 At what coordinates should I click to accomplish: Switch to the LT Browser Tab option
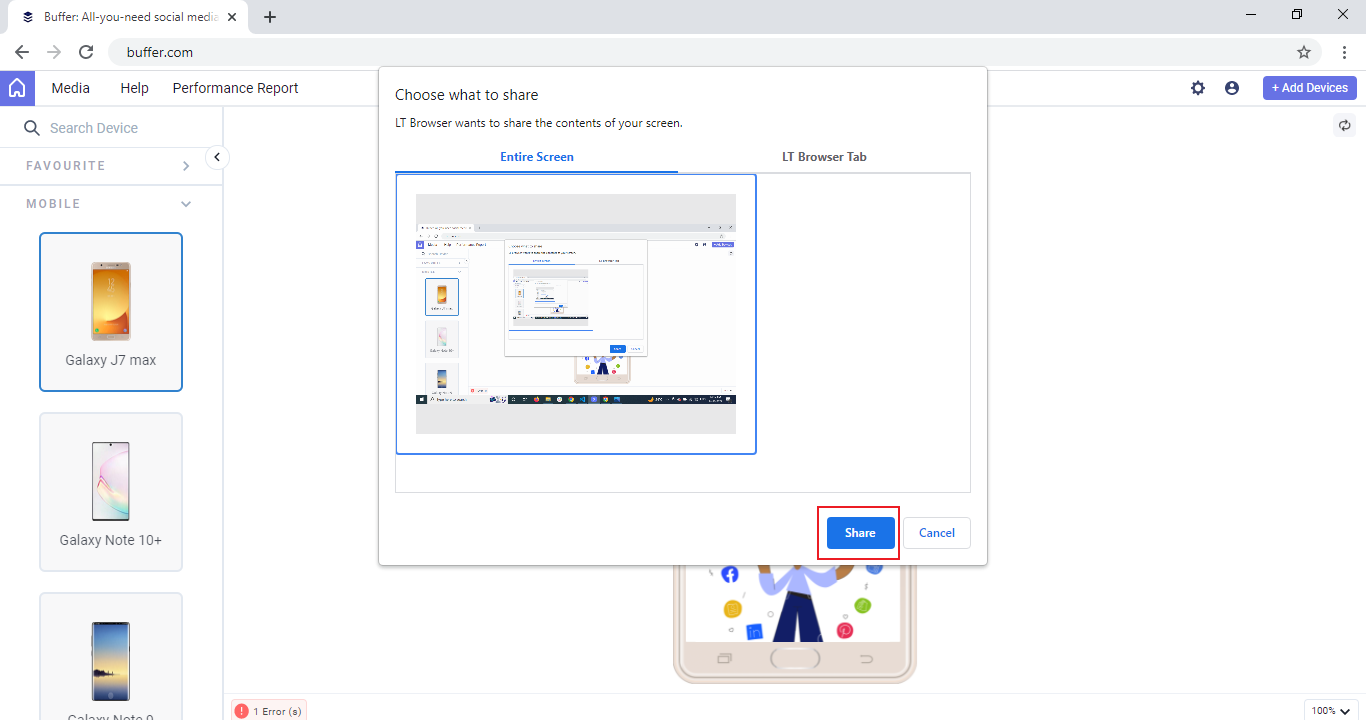click(x=824, y=157)
